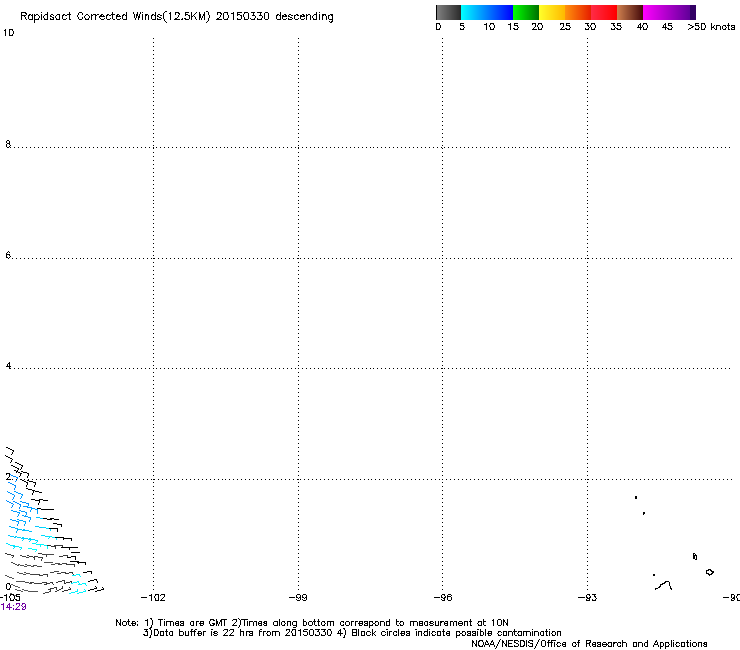The image size is (740, 650).
Task: Click the longitude label '-93'
Action: click(x=588, y=598)
